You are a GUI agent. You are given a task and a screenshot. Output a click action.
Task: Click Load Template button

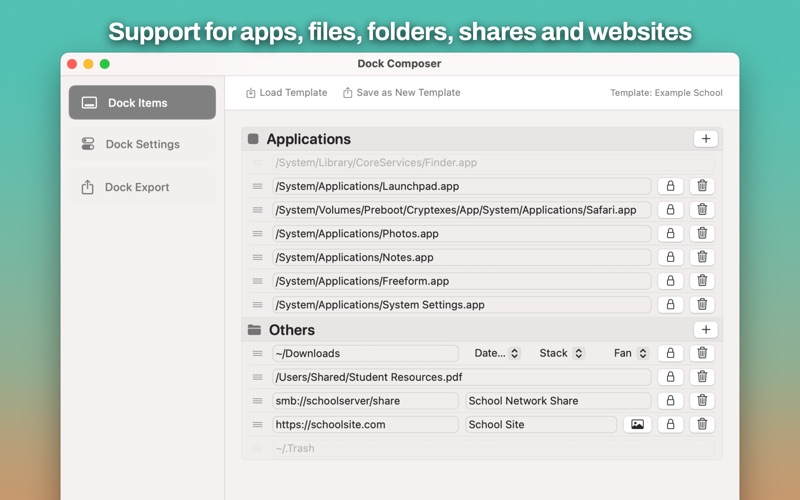[x=287, y=93]
